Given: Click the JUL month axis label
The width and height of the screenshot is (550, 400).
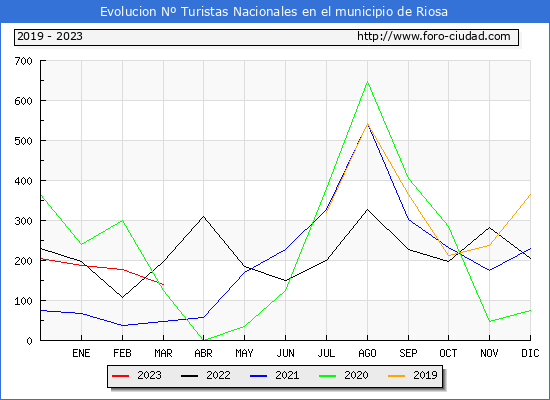Looking at the screenshot, I should pos(327,353).
